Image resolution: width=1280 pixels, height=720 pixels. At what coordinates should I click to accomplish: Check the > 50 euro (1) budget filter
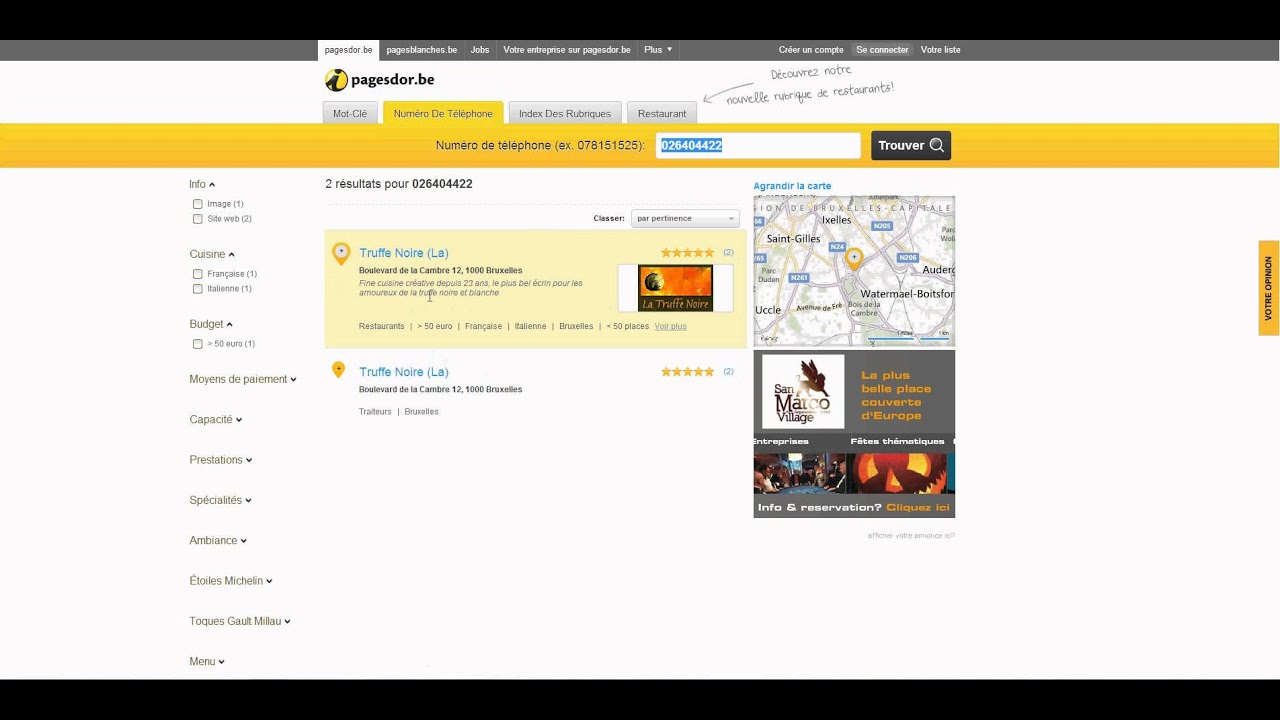[x=198, y=344]
